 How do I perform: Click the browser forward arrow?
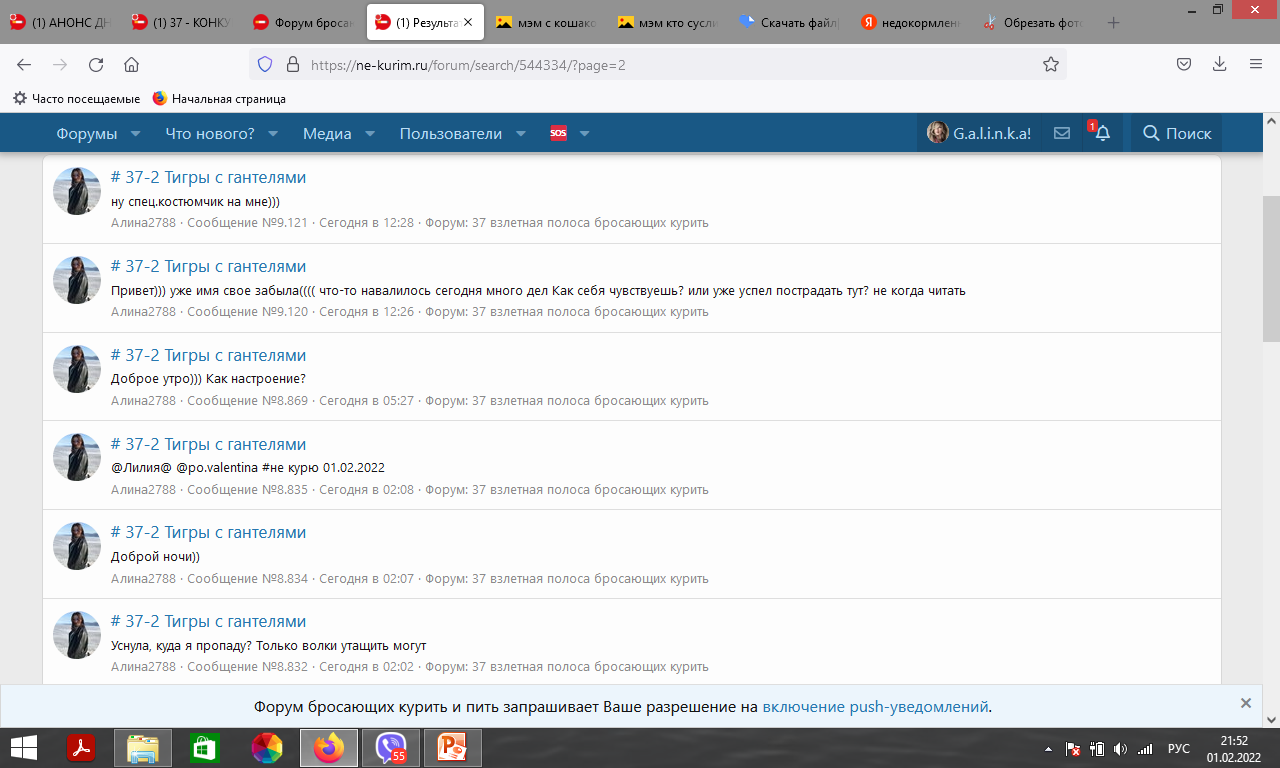(x=60, y=64)
